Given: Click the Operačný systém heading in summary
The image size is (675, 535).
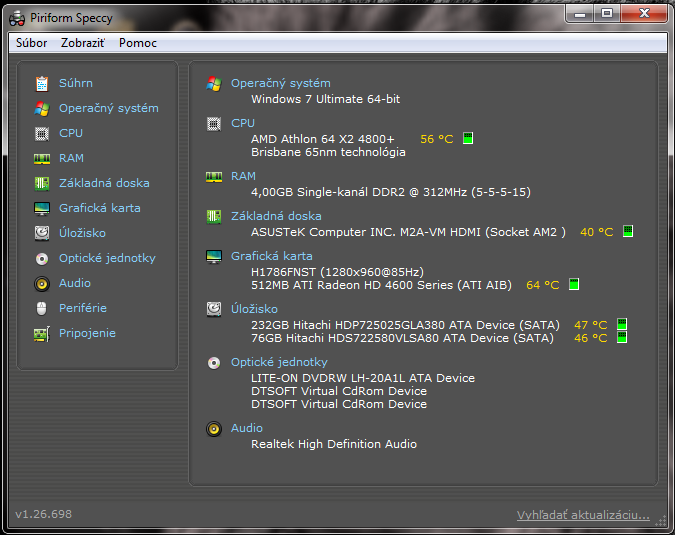Looking at the screenshot, I should click(281, 83).
